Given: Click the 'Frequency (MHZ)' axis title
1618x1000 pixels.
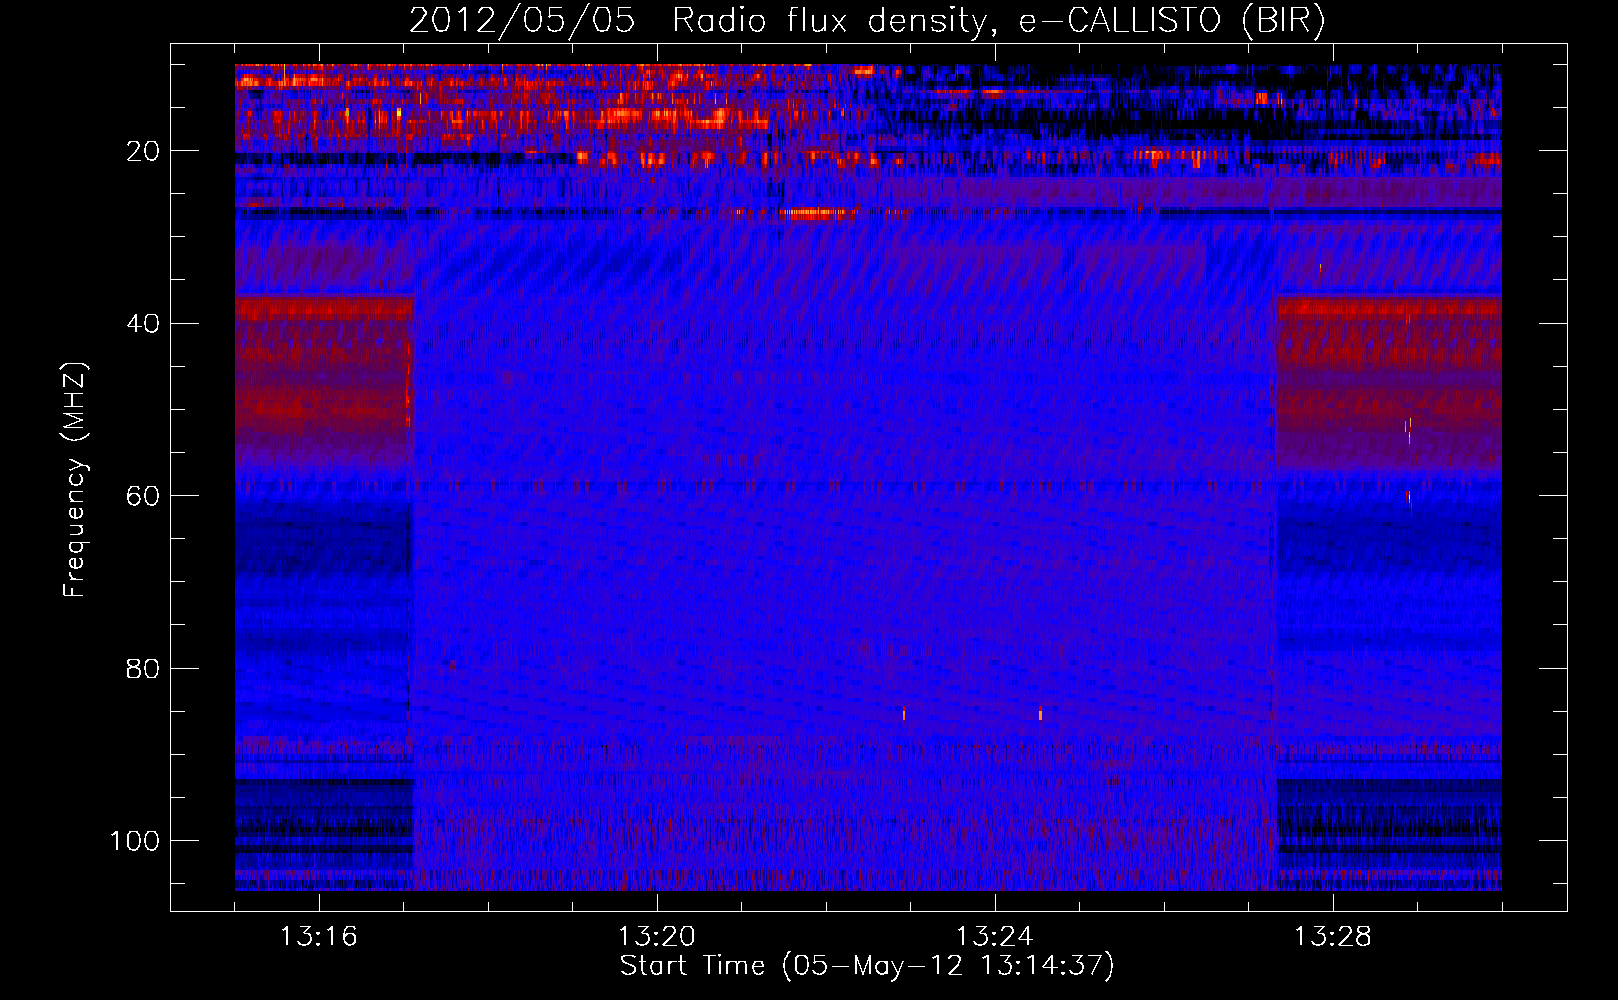Looking at the screenshot, I should (76, 479).
